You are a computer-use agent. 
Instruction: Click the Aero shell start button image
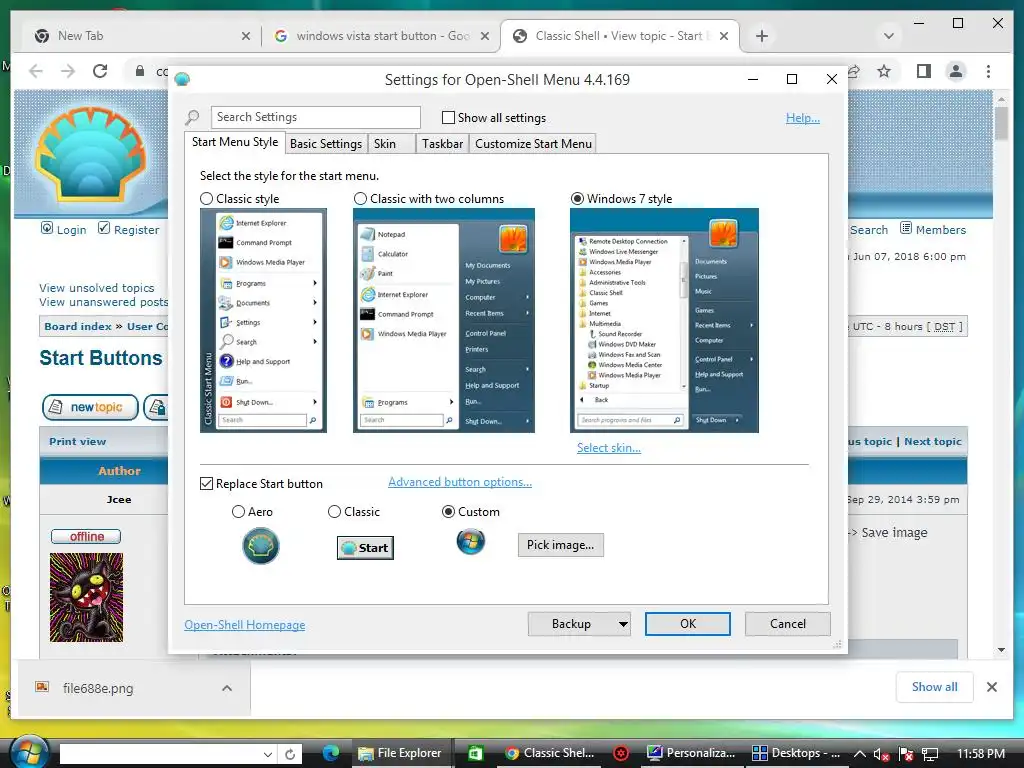pos(261,546)
